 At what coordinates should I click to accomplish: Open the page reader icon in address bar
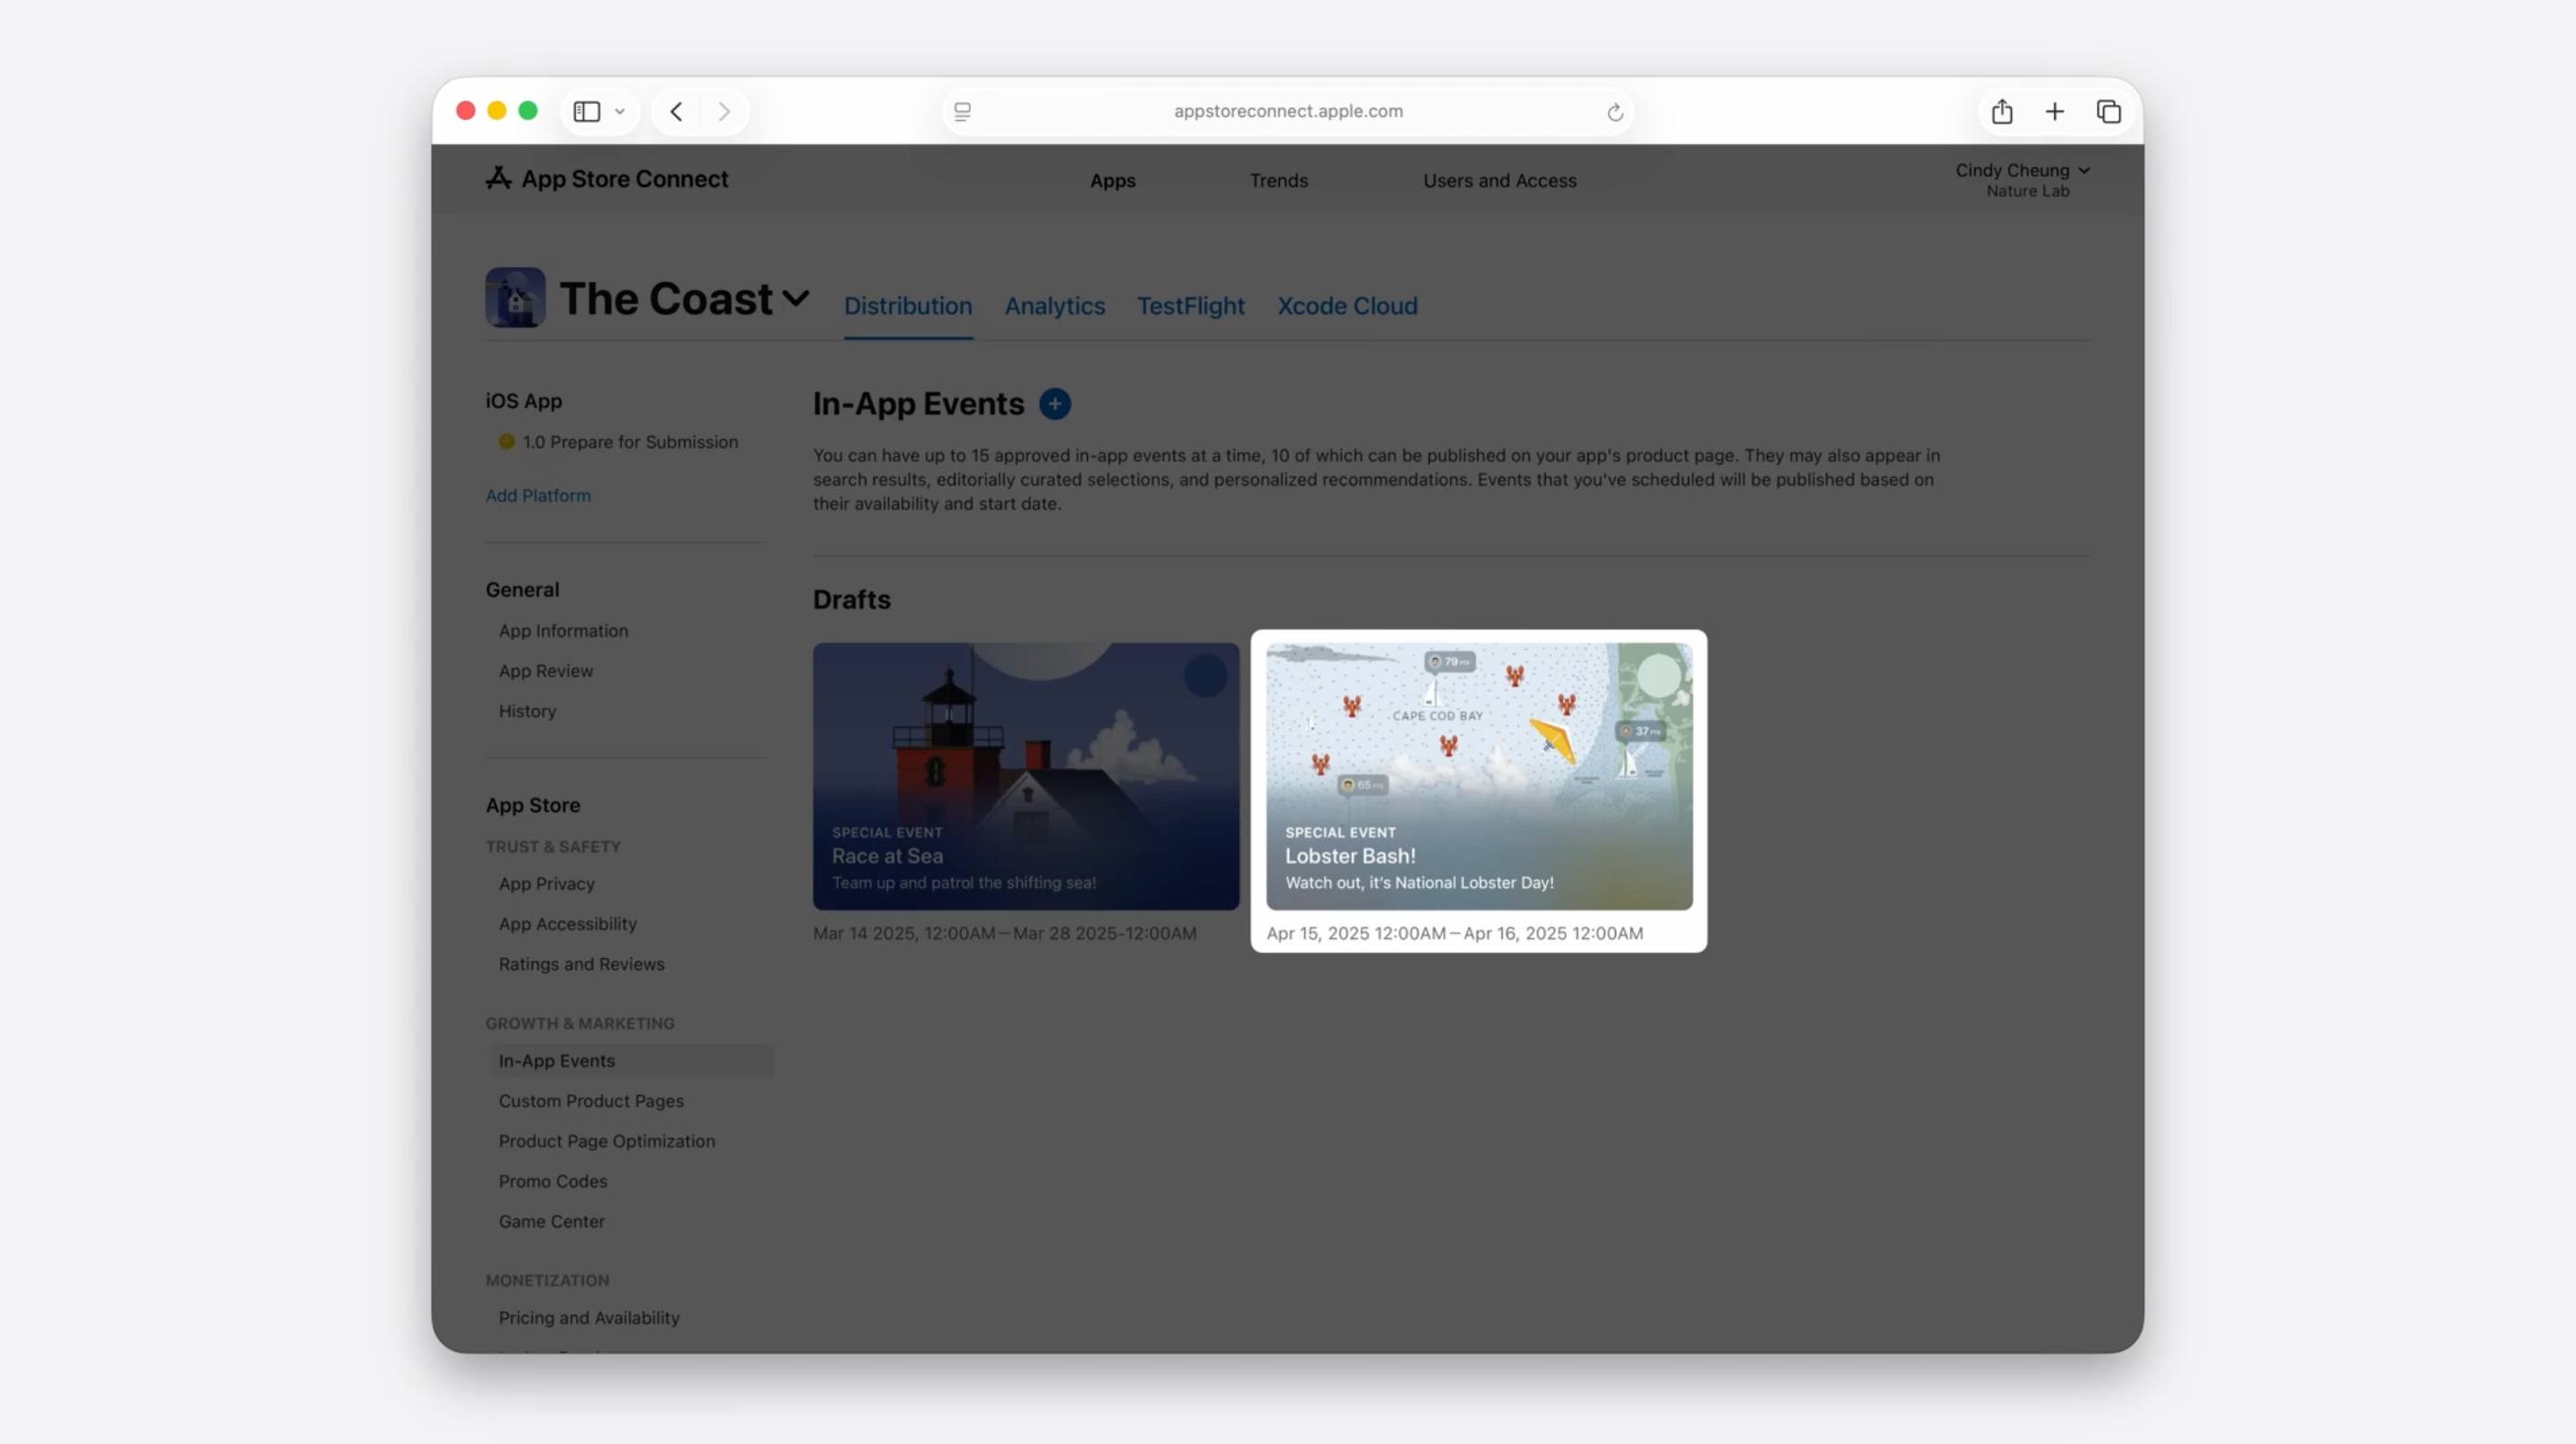(x=962, y=112)
